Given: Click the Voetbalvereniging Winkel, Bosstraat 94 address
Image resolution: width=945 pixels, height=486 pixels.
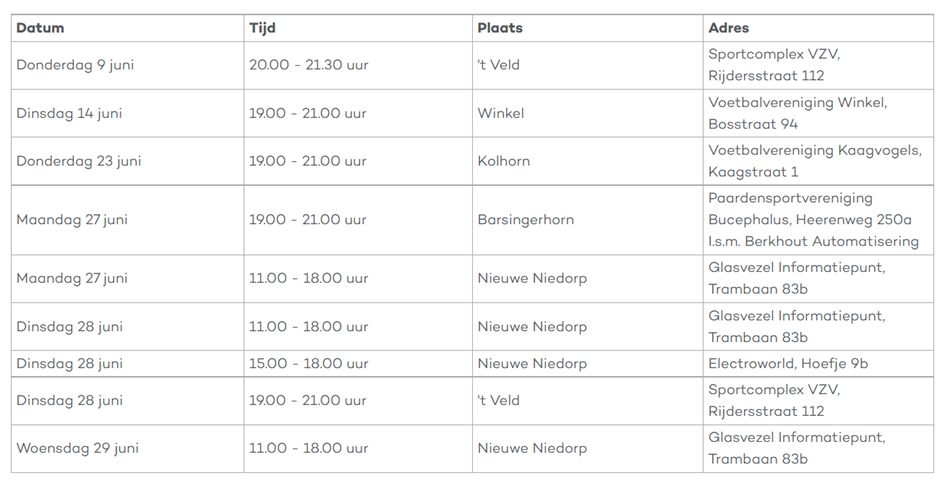Looking at the screenshot, I should coord(797,113).
